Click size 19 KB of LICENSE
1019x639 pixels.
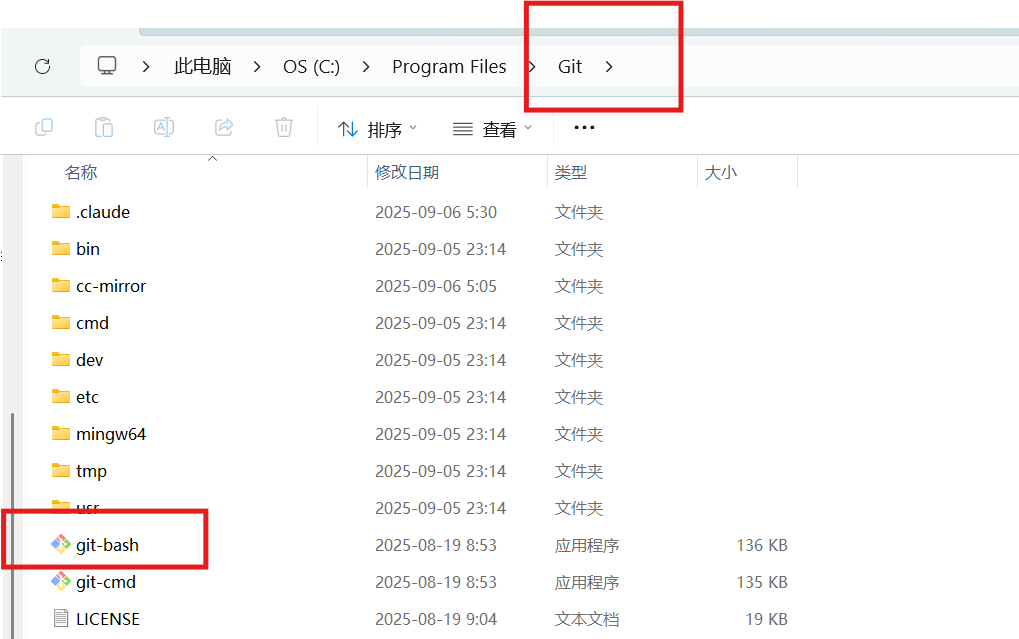coord(766,619)
